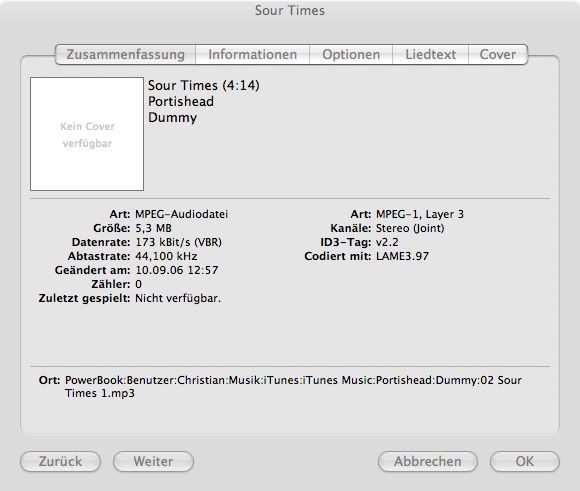Viewport: 580px width, 491px height.
Task: Click the album name 'Dummy'
Action: click(x=172, y=118)
